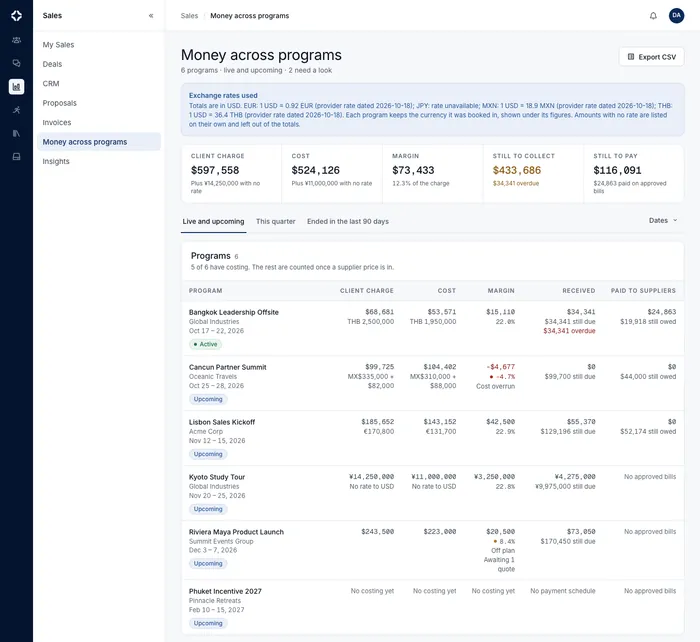Open the Bangkok Leadership Offsite program
This screenshot has height=642, width=700.
click(x=233, y=312)
